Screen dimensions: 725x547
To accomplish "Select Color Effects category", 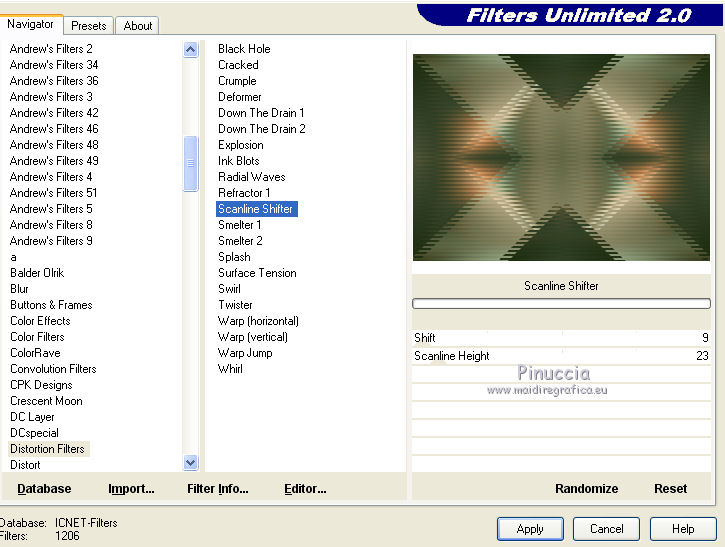I will [x=40, y=321].
